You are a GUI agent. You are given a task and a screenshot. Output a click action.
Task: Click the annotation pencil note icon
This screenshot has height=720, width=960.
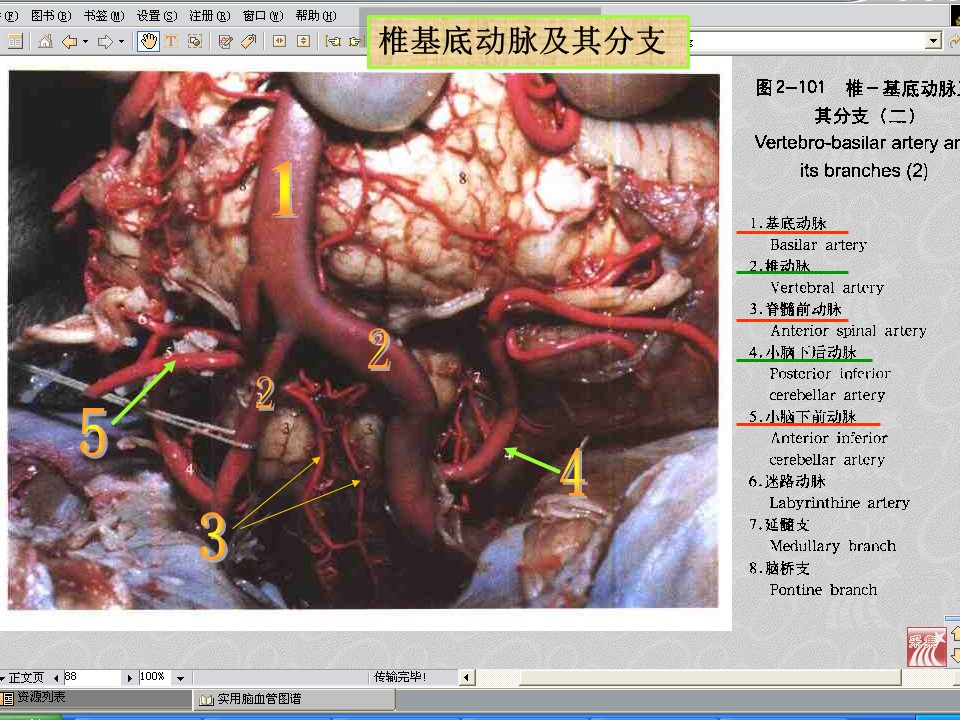pos(226,41)
